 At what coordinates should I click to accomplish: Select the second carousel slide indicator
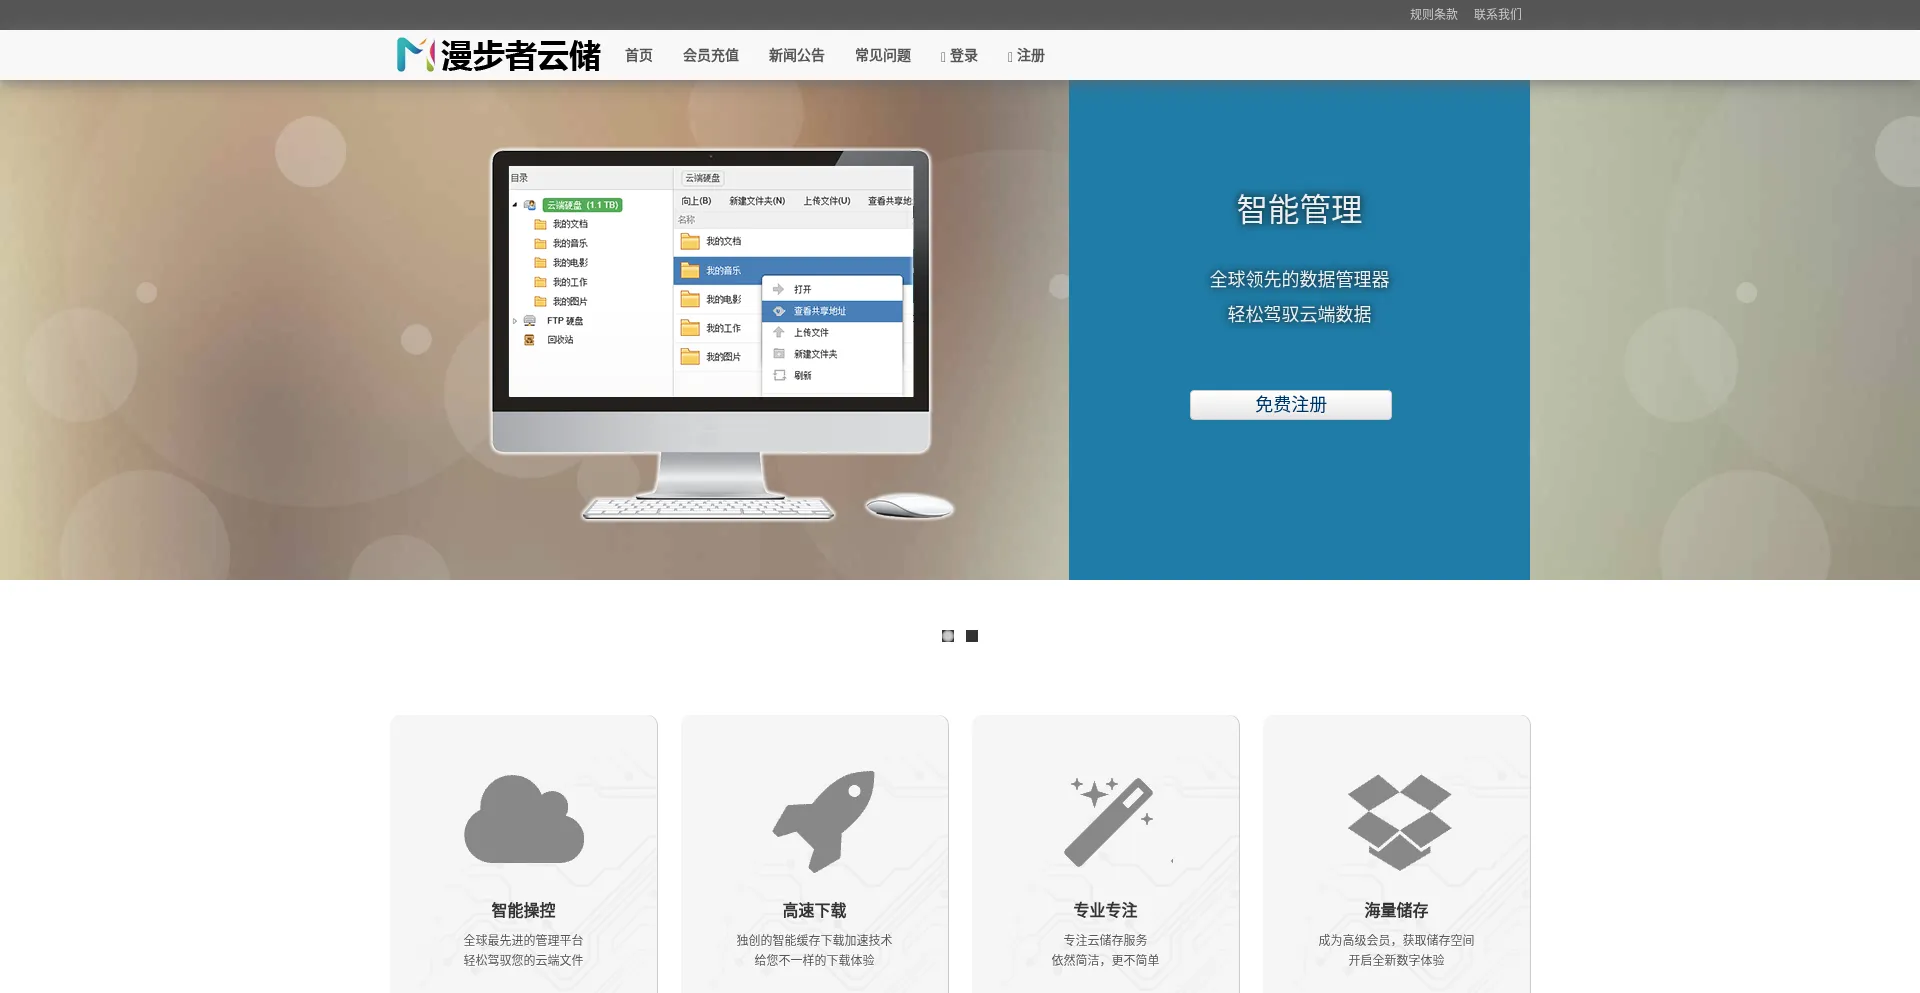(x=972, y=636)
